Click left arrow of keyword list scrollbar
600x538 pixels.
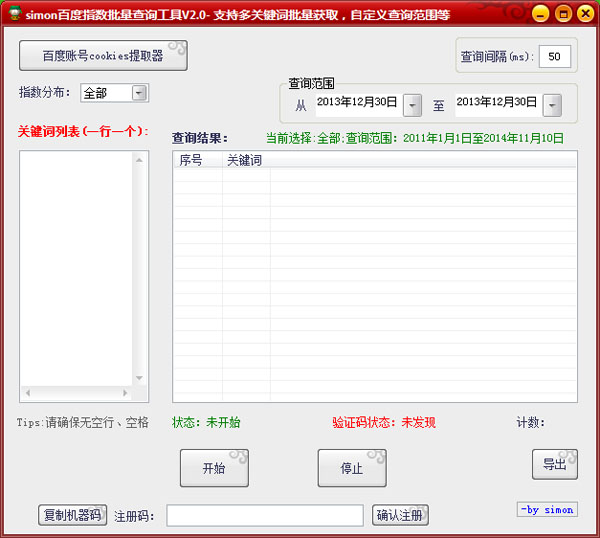(27, 394)
